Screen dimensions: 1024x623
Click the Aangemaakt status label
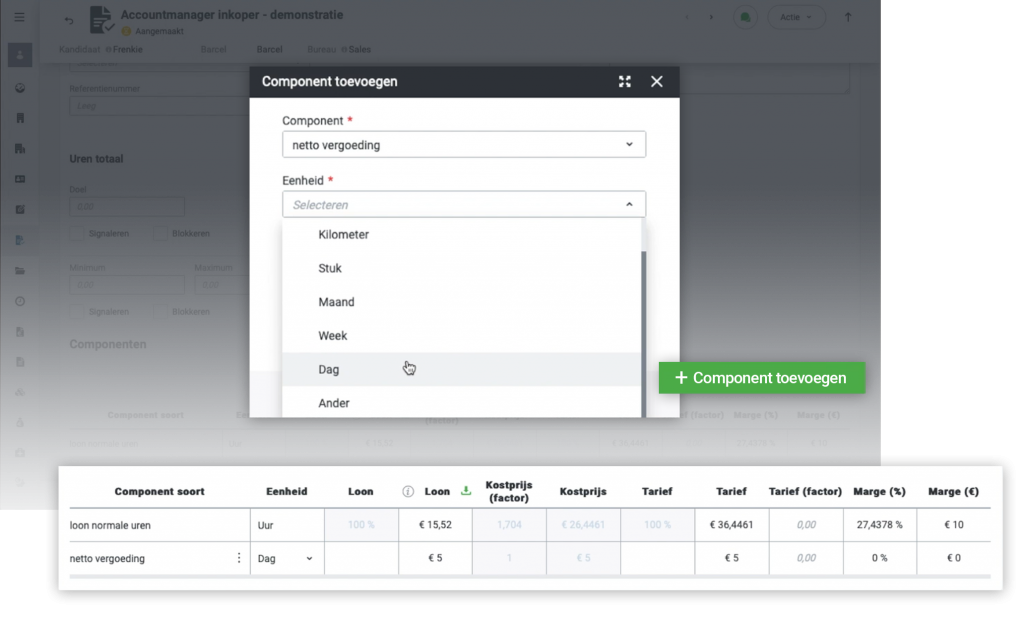click(x=159, y=31)
